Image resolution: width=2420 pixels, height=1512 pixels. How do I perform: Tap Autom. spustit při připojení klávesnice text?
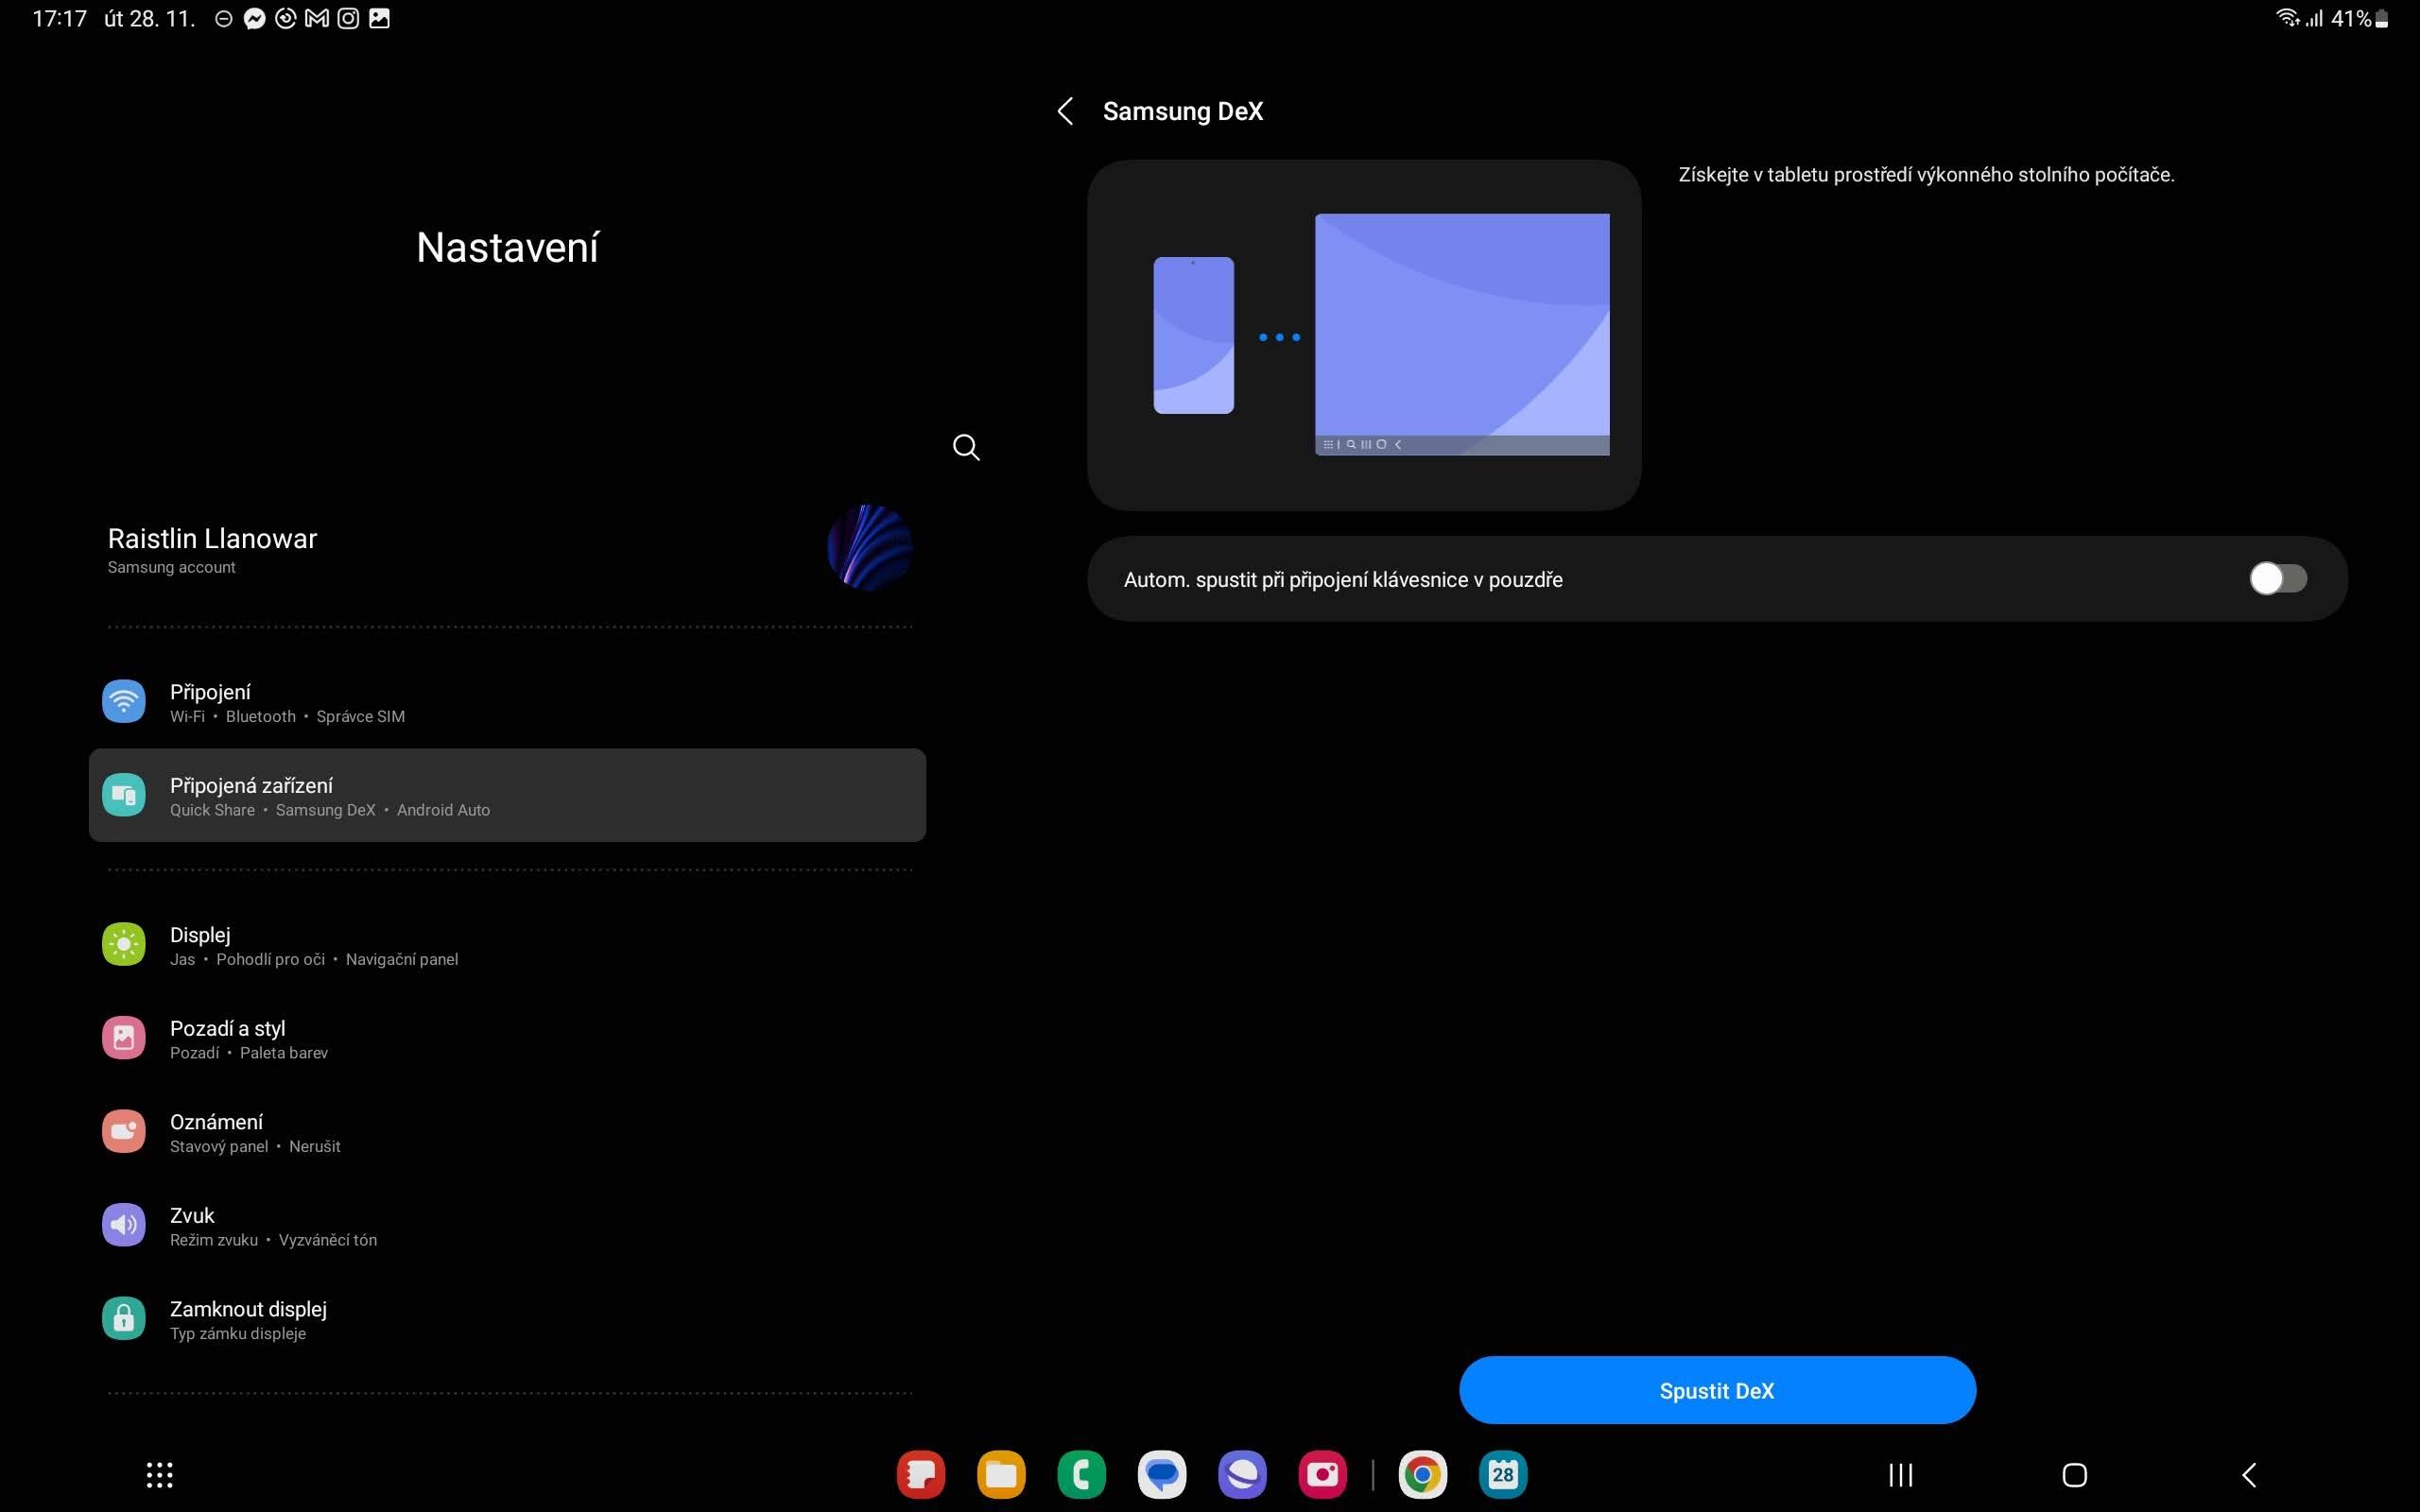pyautogui.click(x=1343, y=580)
